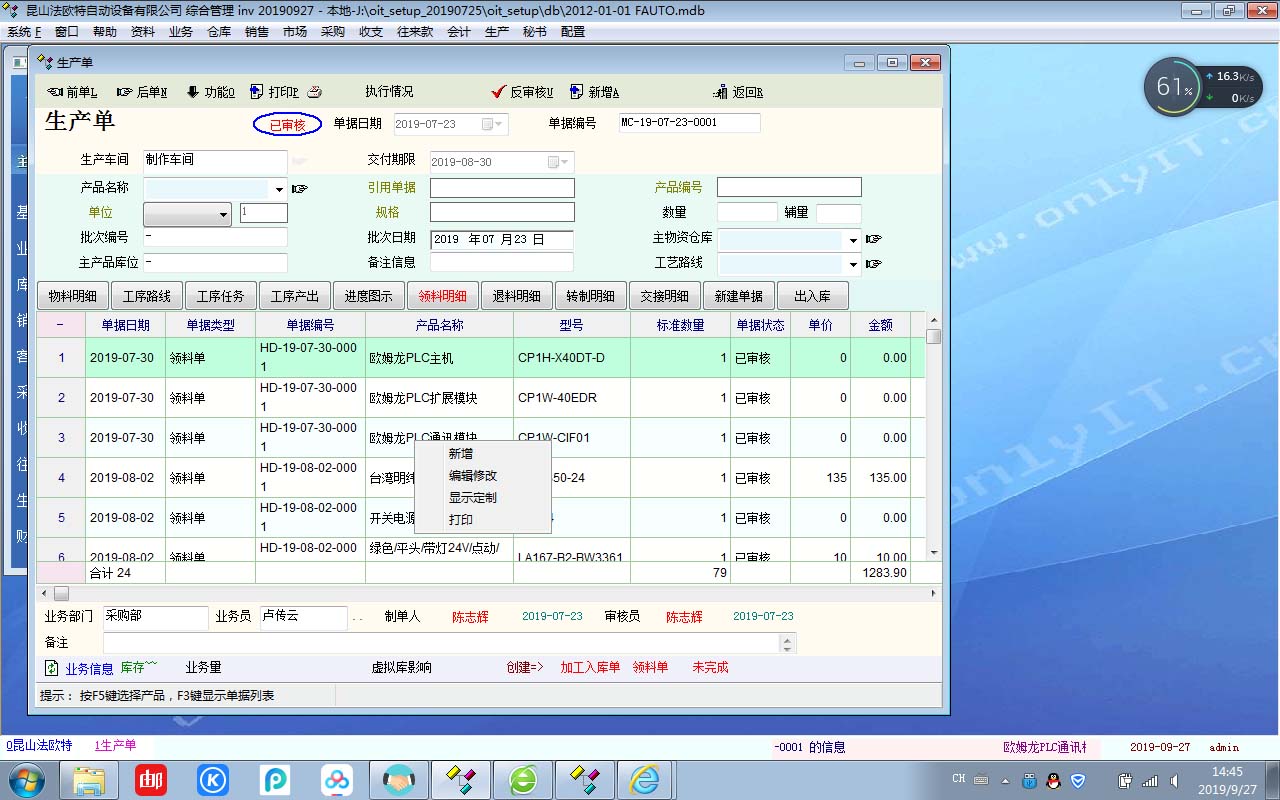Viewport: 1280px width, 800px height.
Task: Click lookup hand icon next to 工艺路线
Action: point(873,264)
